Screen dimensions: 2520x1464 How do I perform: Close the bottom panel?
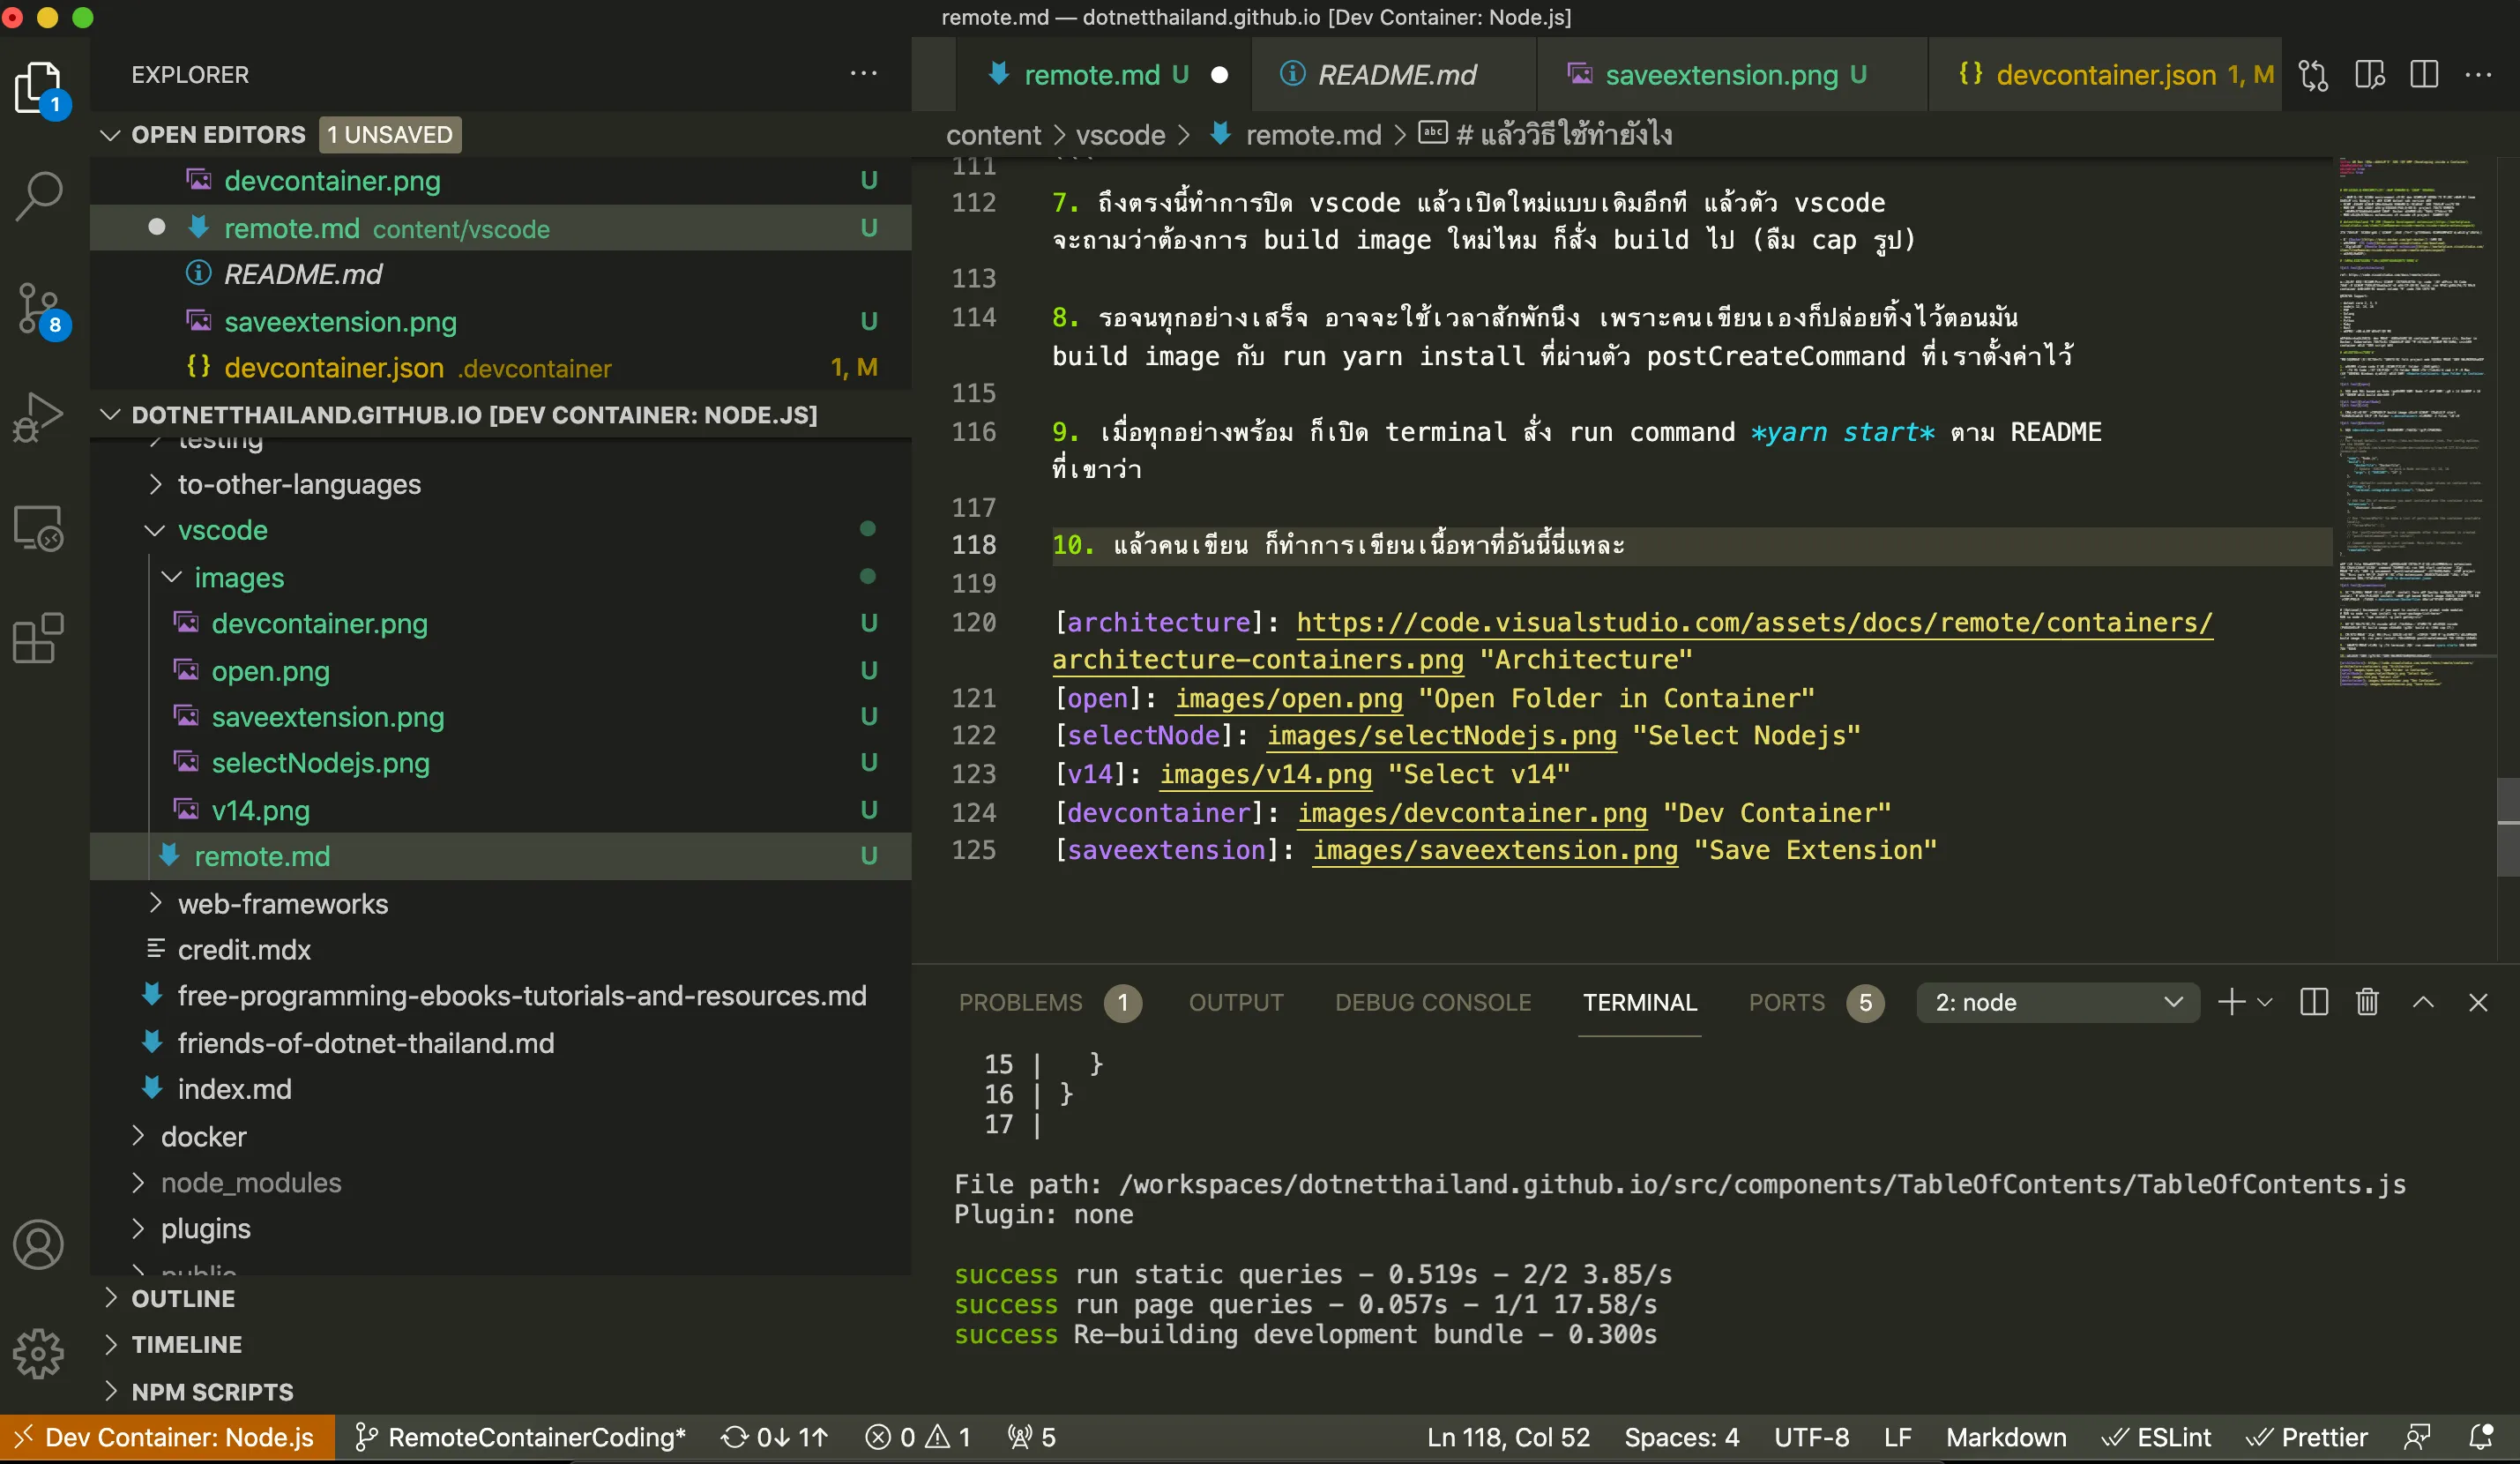(x=2478, y=1002)
